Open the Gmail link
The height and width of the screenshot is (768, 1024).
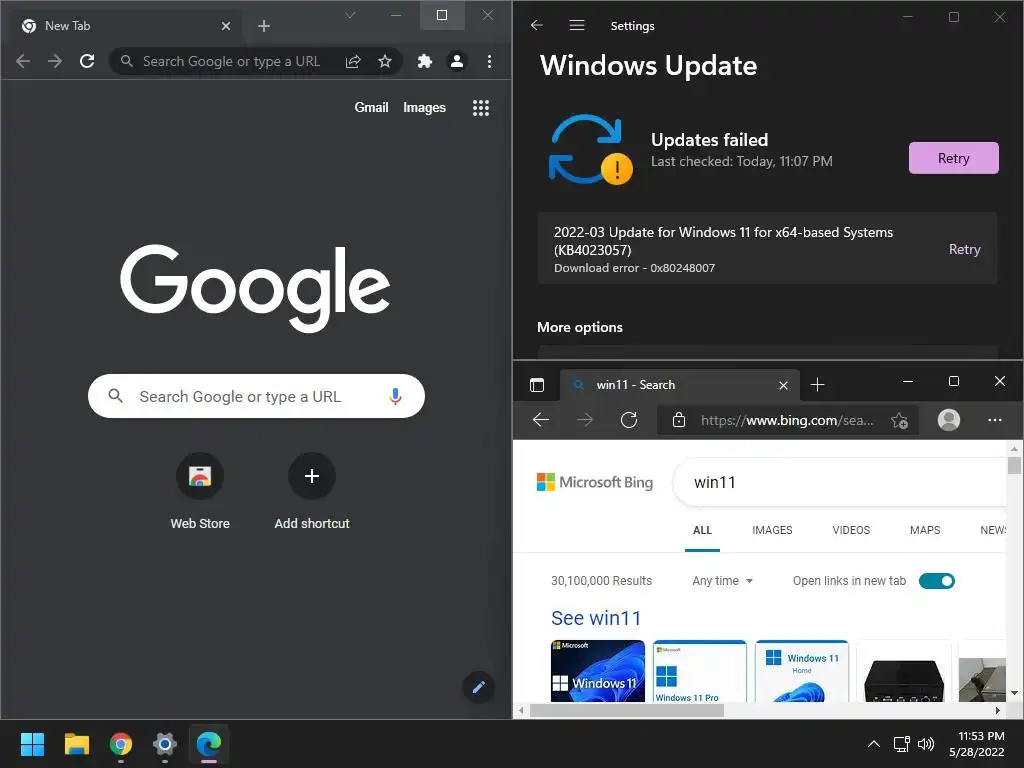(x=371, y=108)
